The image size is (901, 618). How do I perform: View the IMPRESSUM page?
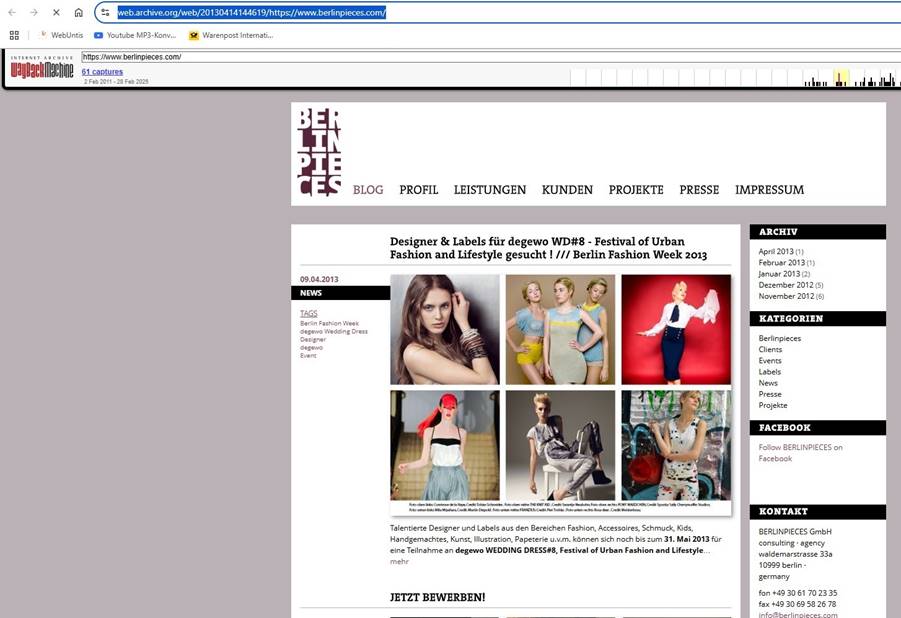point(769,190)
